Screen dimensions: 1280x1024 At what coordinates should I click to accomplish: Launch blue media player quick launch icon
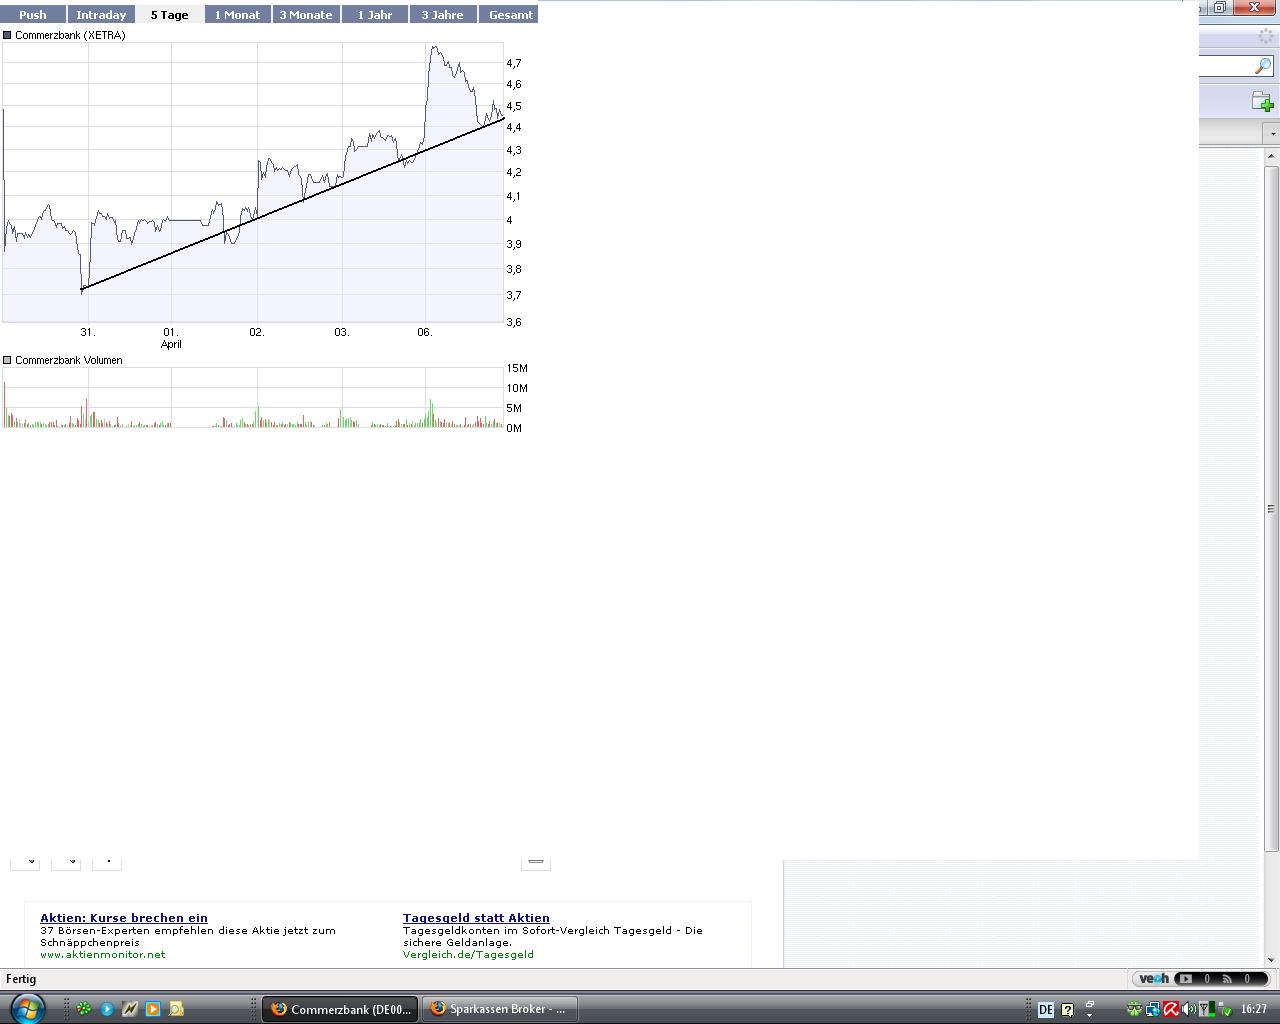coord(107,1009)
